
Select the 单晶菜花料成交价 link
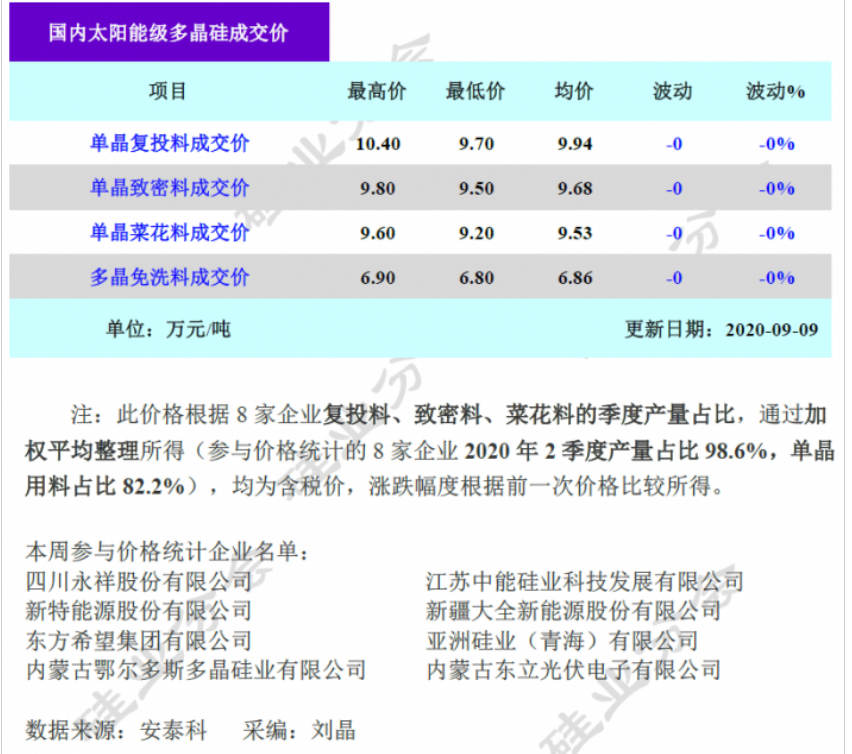point(169,233)
